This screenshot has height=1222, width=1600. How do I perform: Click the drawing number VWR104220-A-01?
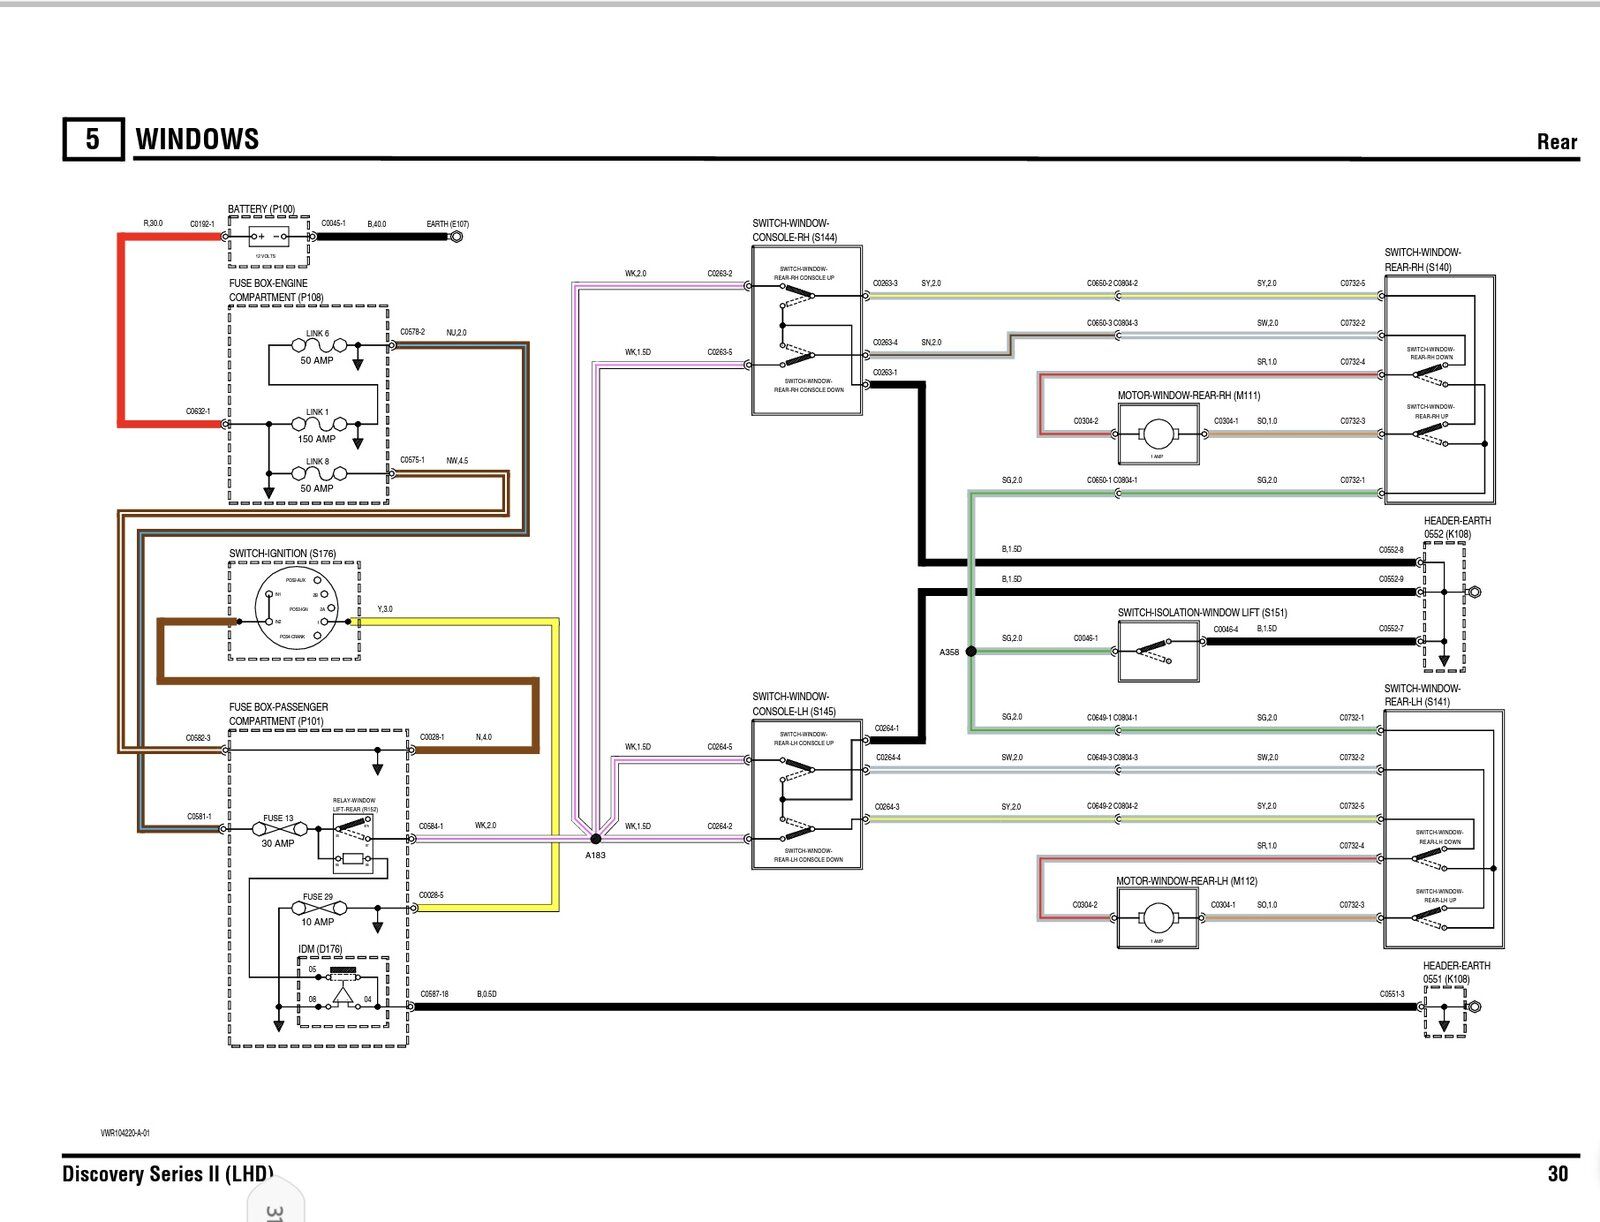(125, 1133)
